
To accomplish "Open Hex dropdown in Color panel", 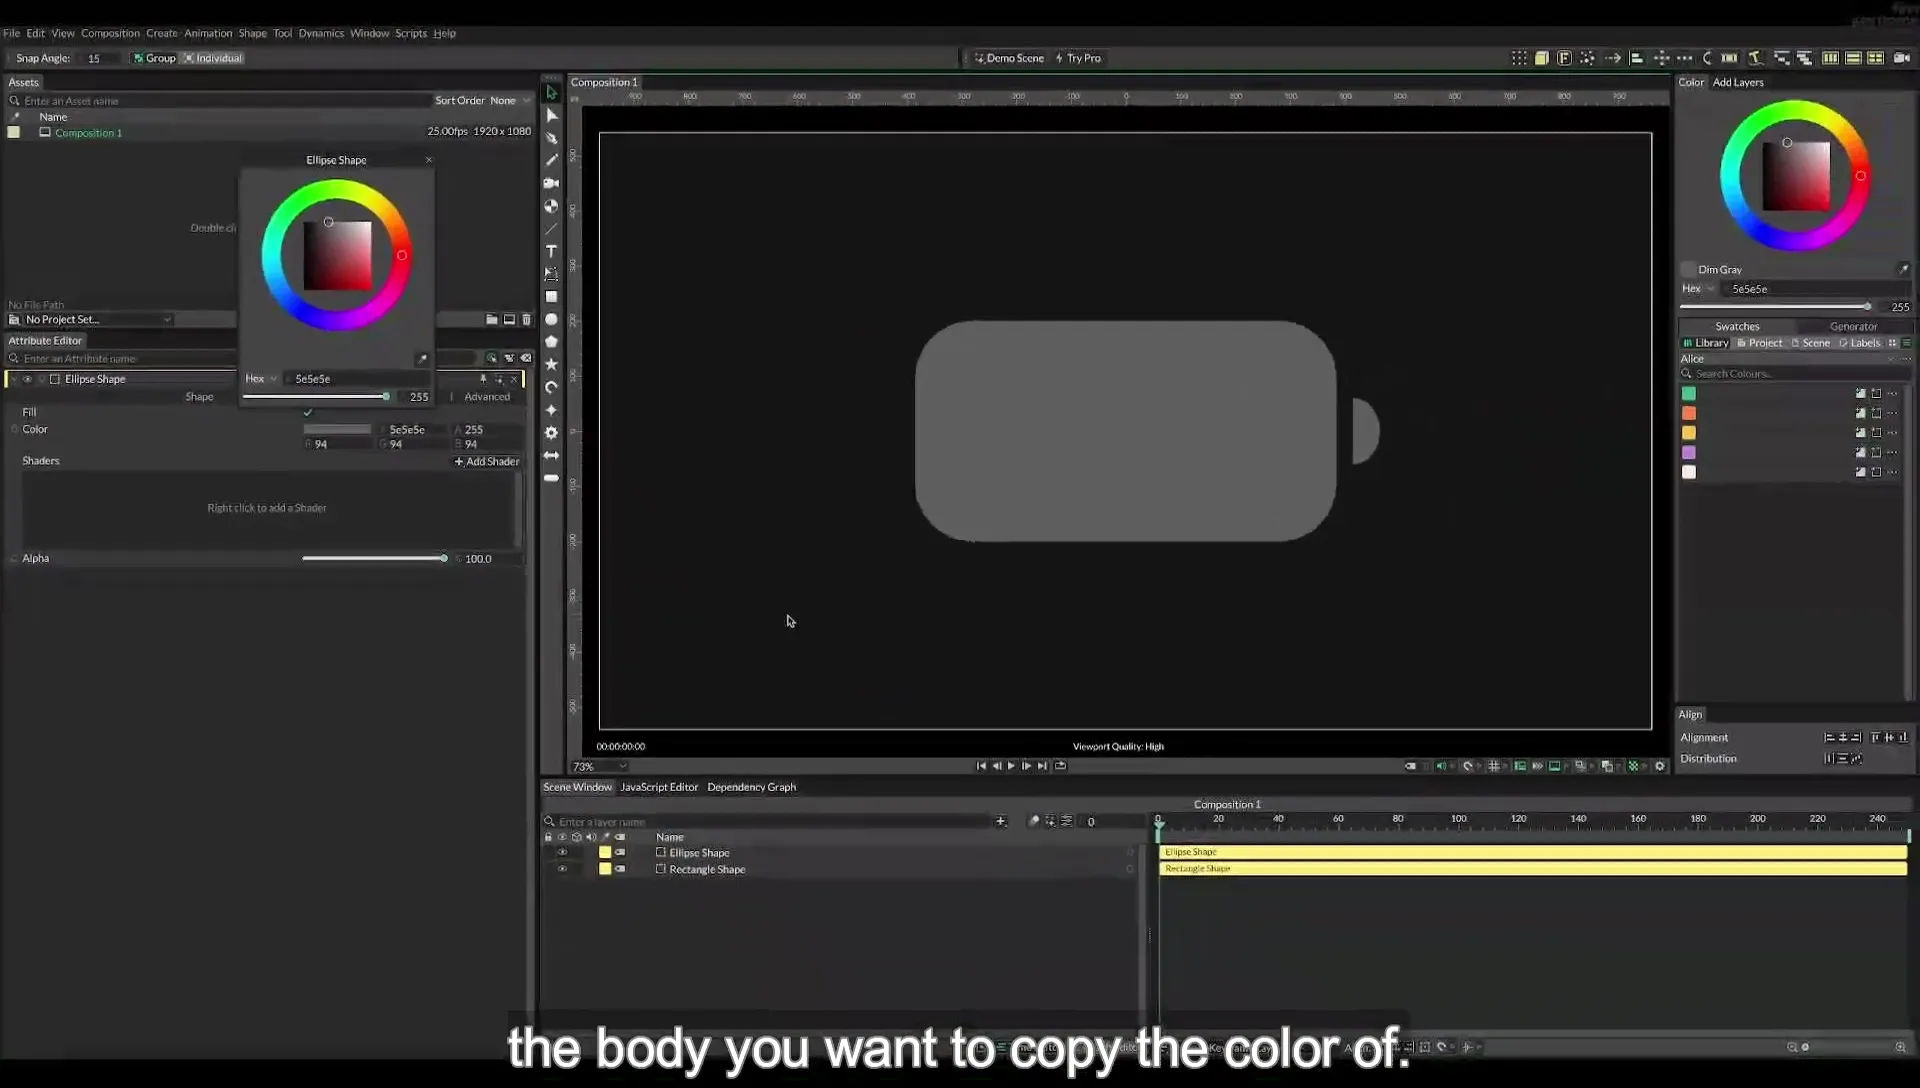I will 1698,289.
